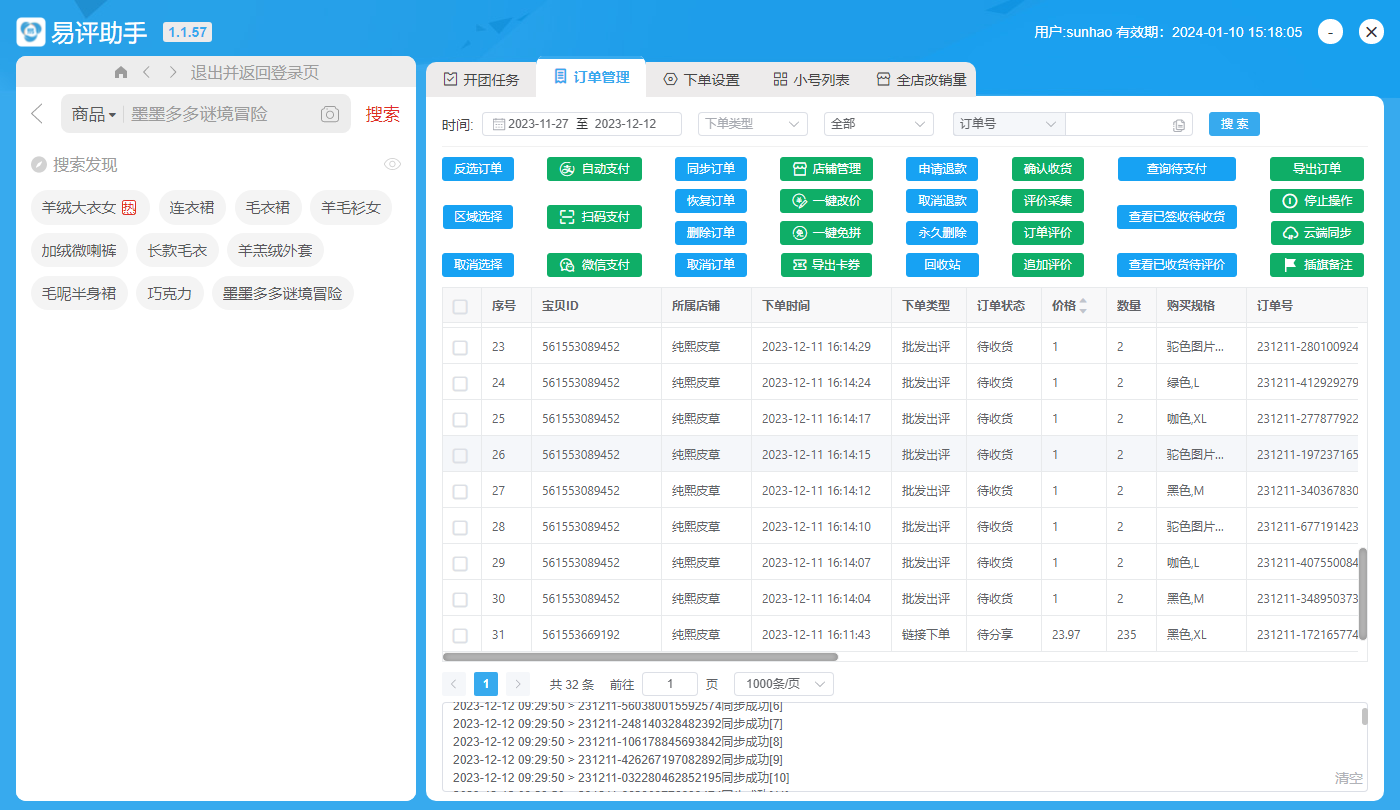
Task: Click 退出并返回登录页 link
Action: click(254, 72)
